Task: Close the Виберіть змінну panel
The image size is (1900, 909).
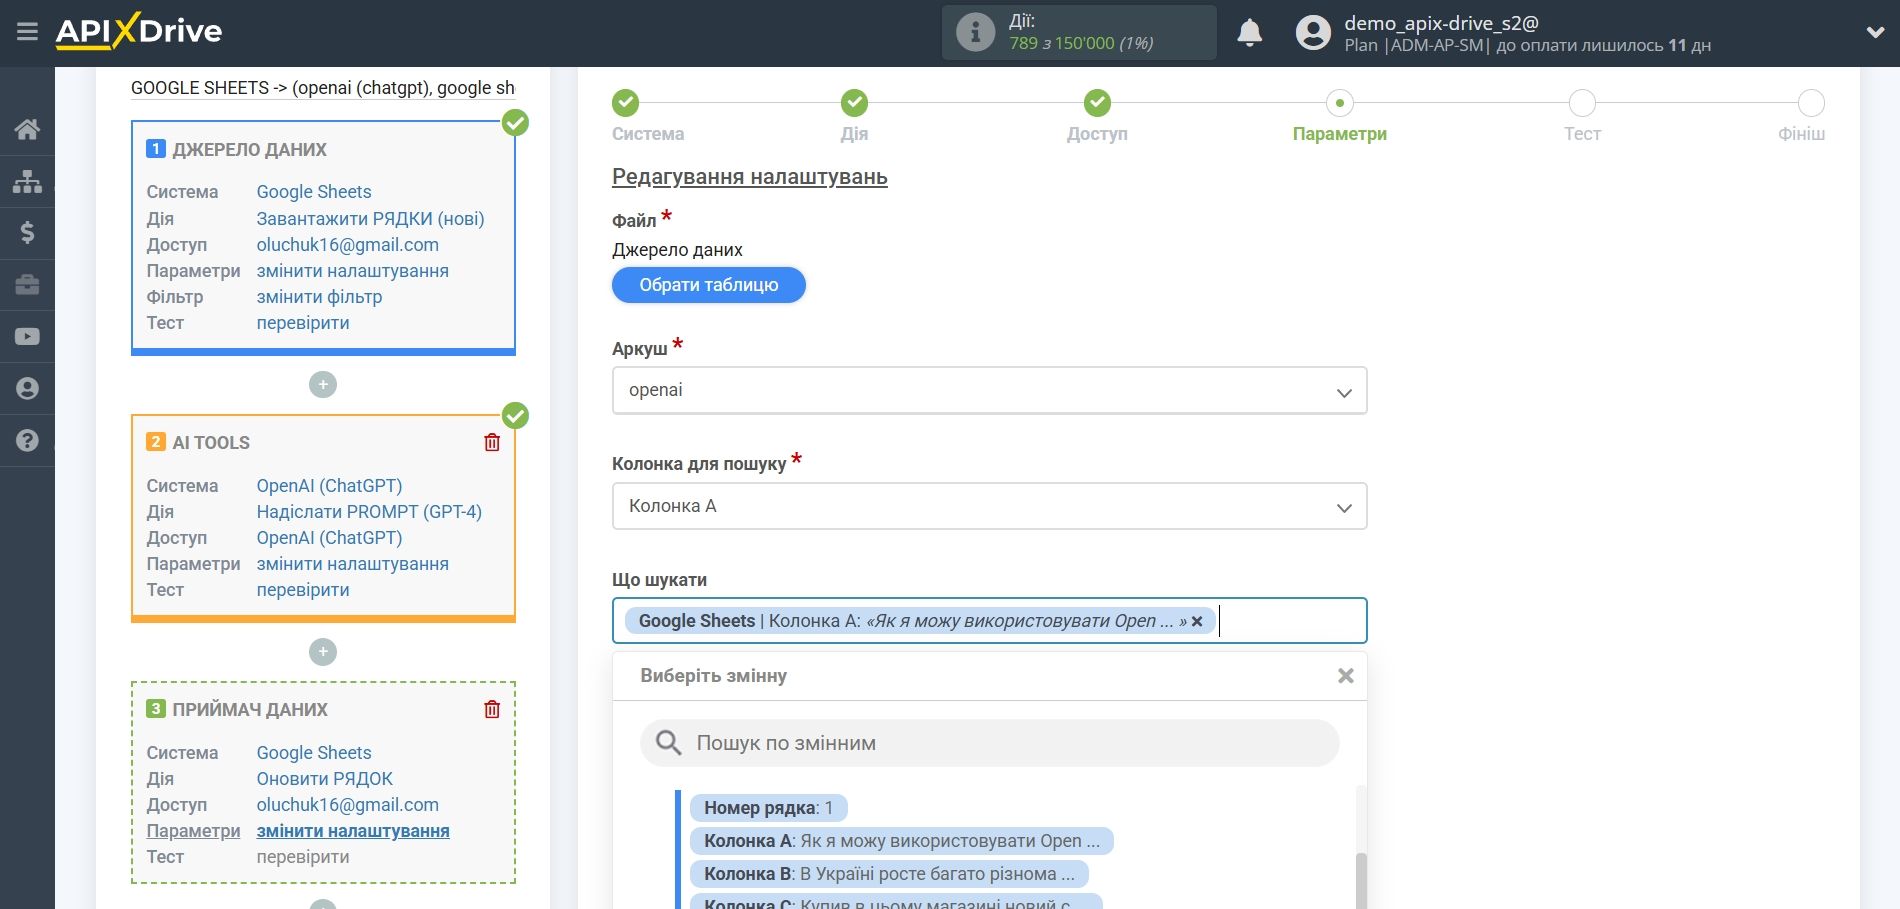Action: (1346, 676)
